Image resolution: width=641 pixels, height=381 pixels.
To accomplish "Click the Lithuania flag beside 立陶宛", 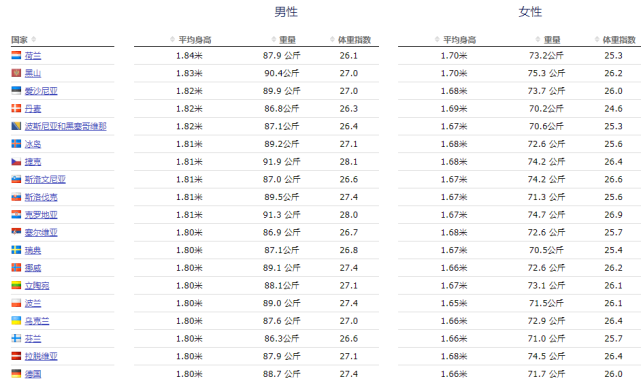I will click(x=16, y=285).
